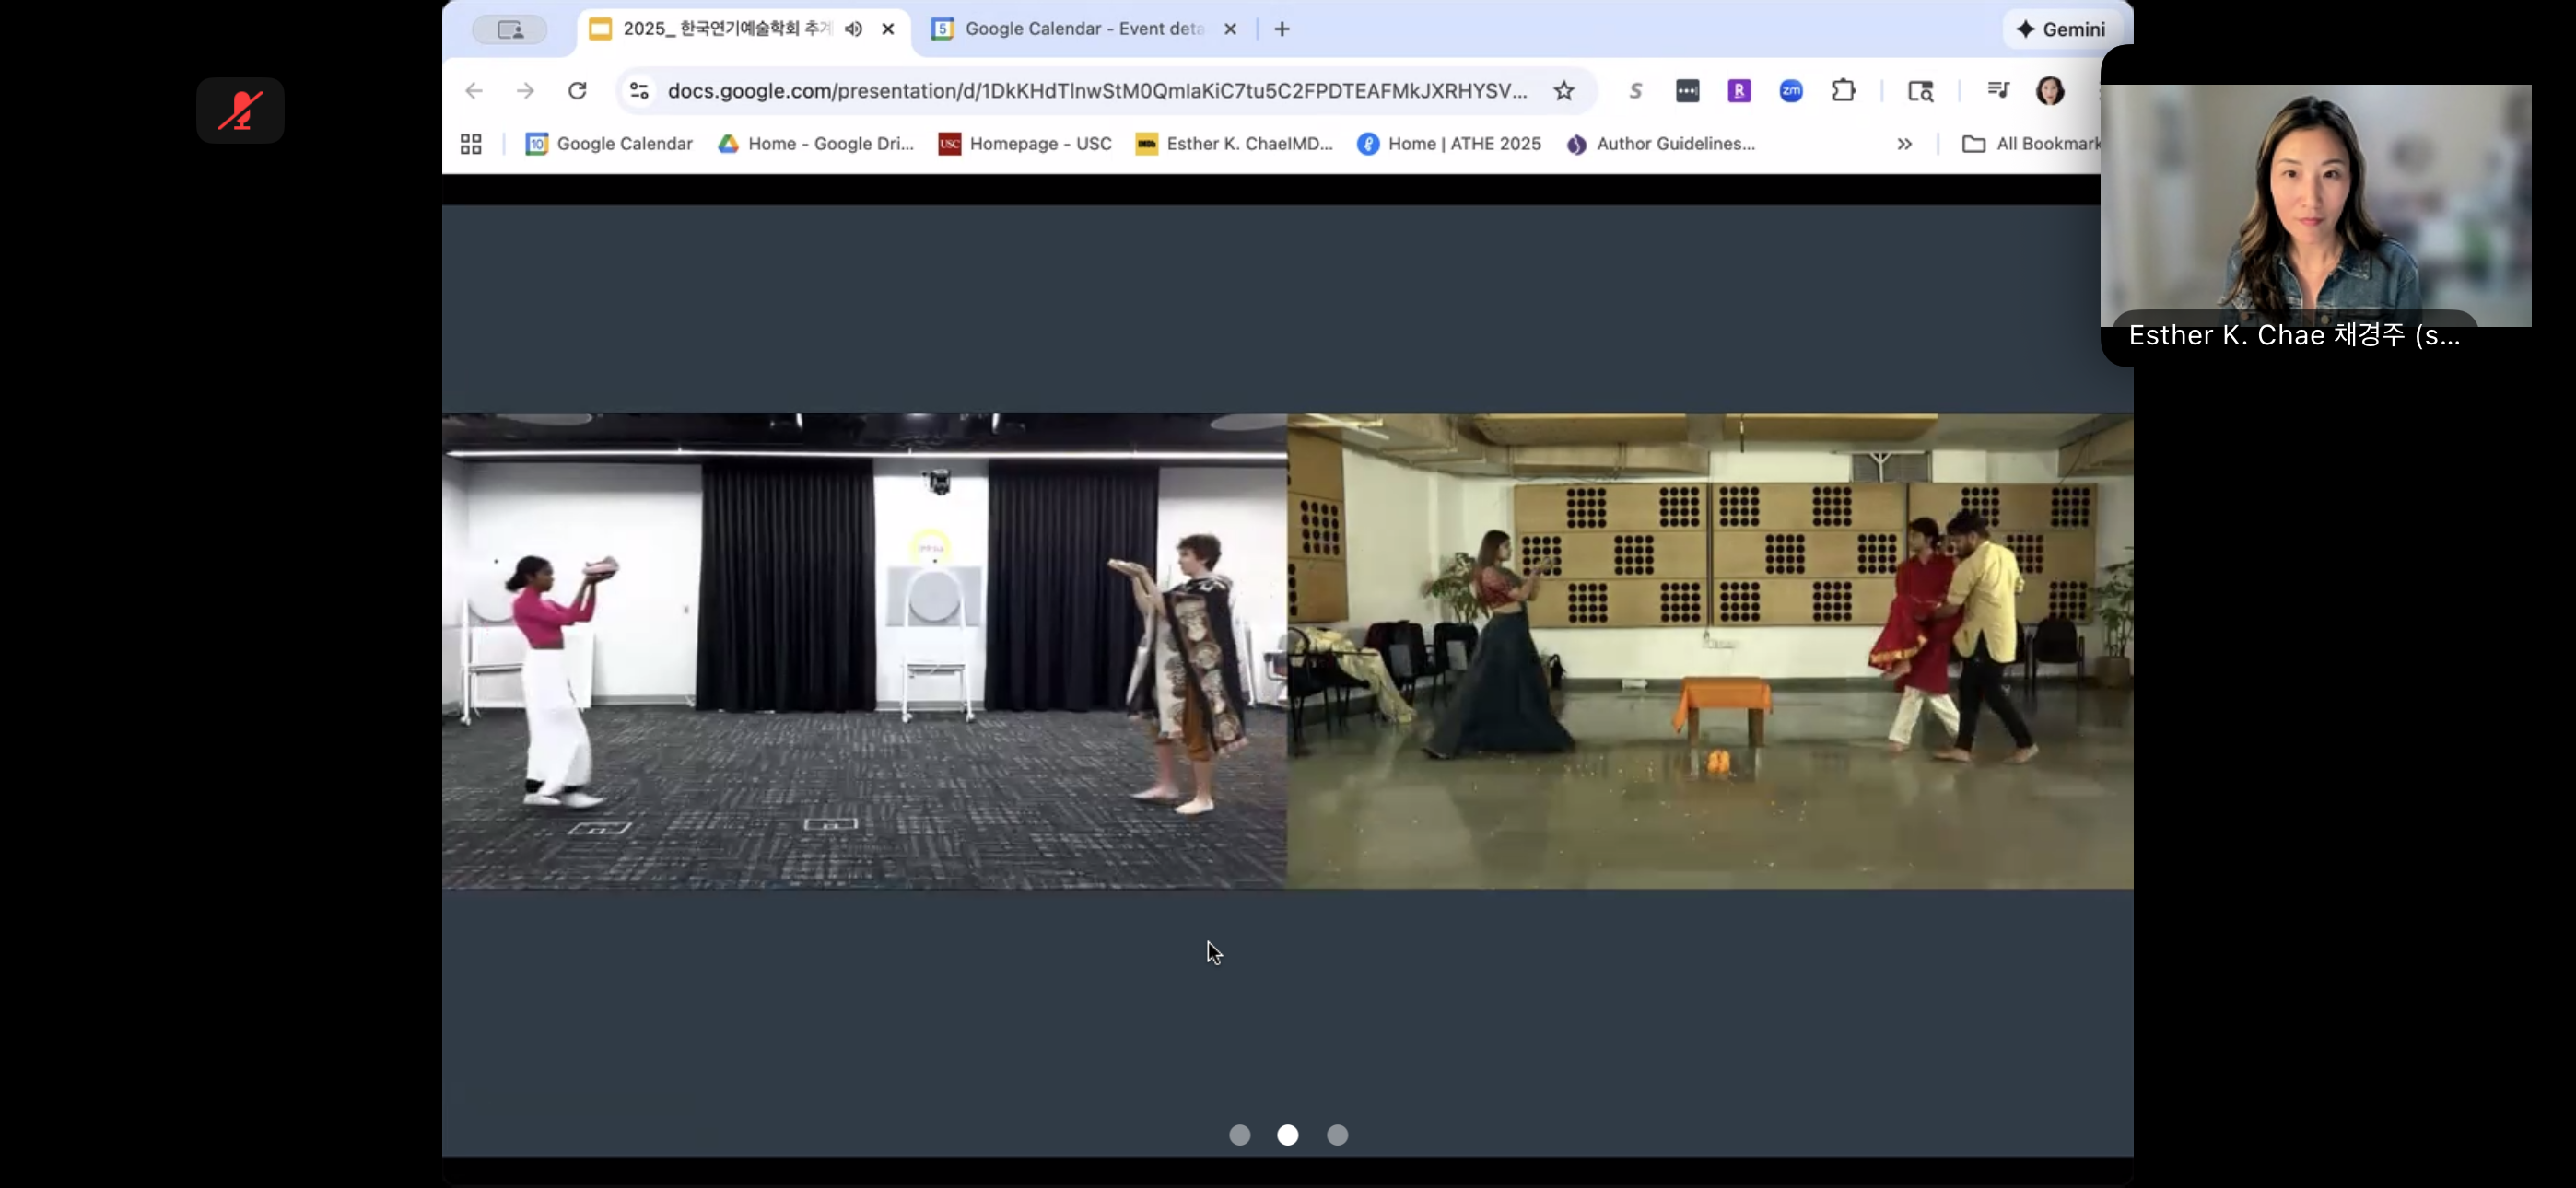Open a new browser tab
Image resolution: width=2576 pixels, height=1188 pixels.
point(1282,29)
